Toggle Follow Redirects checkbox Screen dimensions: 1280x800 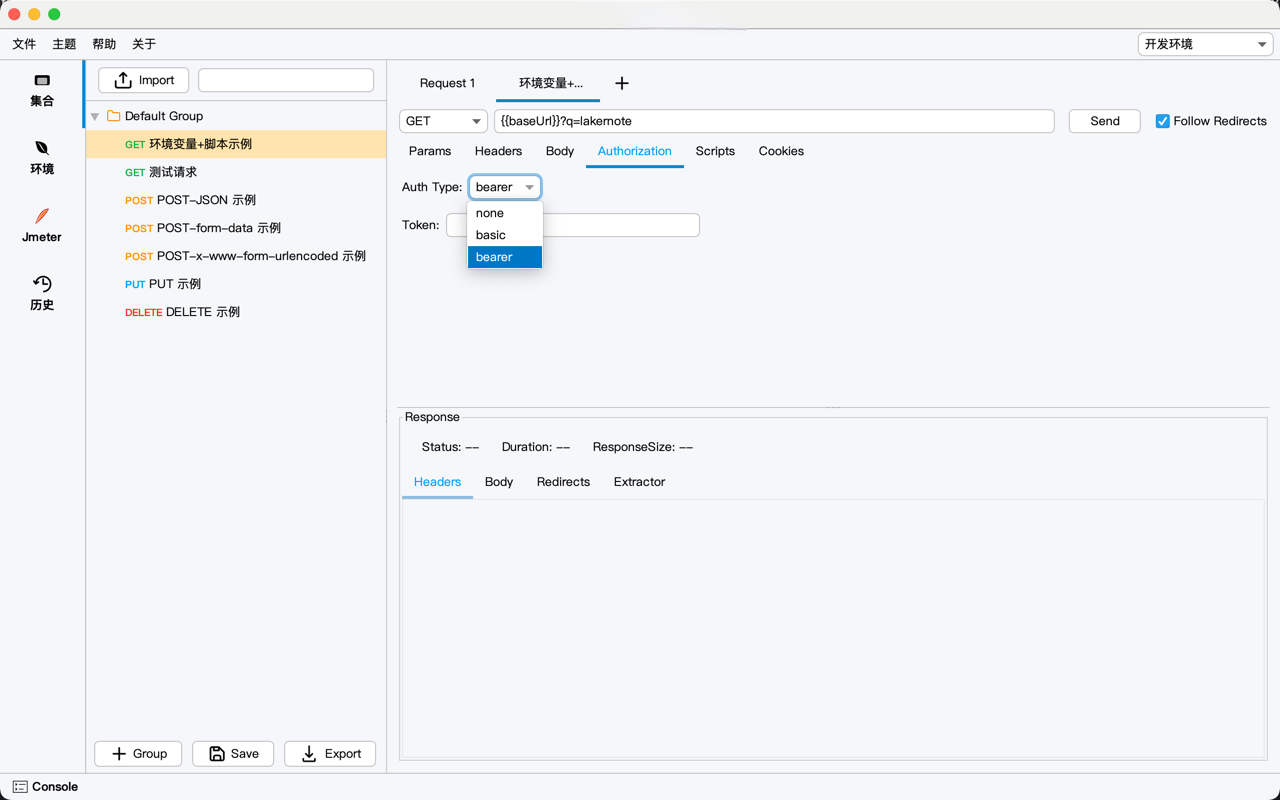tap(1162, 121)
